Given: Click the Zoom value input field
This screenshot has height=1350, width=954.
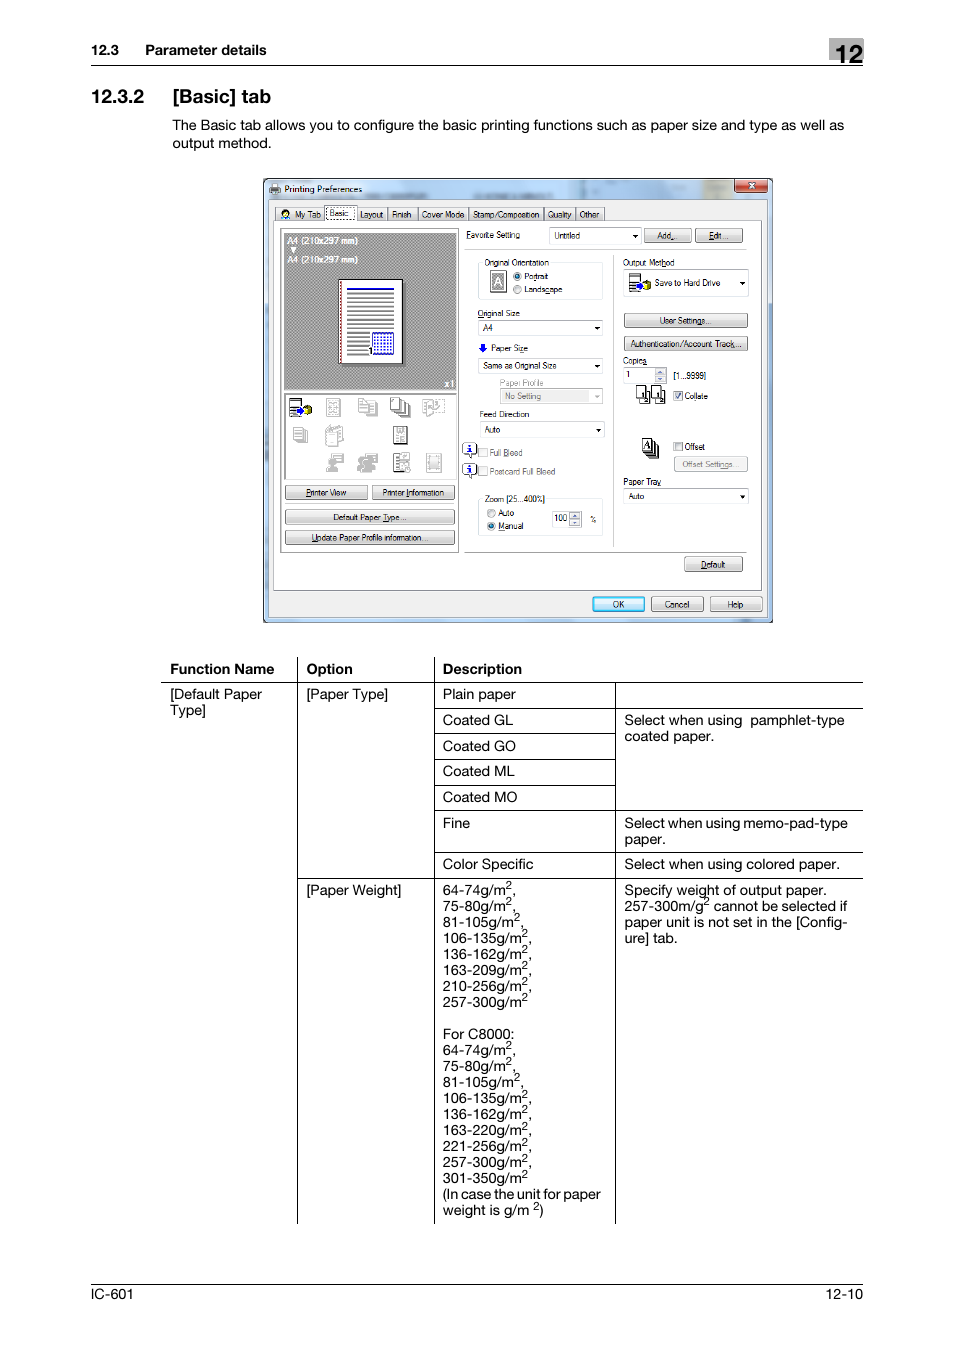Looking at the screenshot, I should pos(560,518).
